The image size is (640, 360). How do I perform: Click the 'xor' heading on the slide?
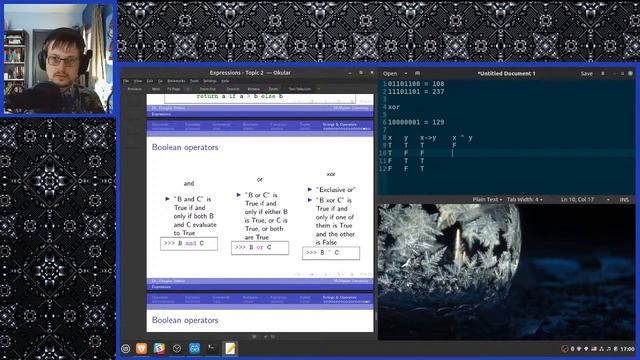click(331, 174)
